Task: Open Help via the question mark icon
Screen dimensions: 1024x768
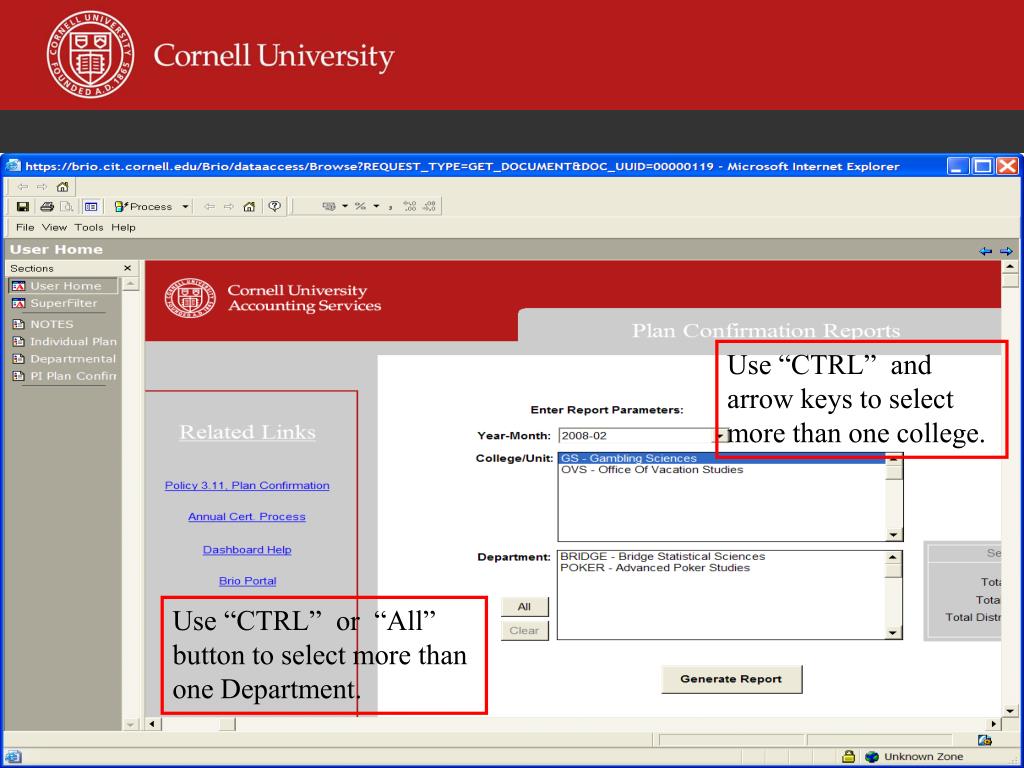Action: [x=275, y=206]
